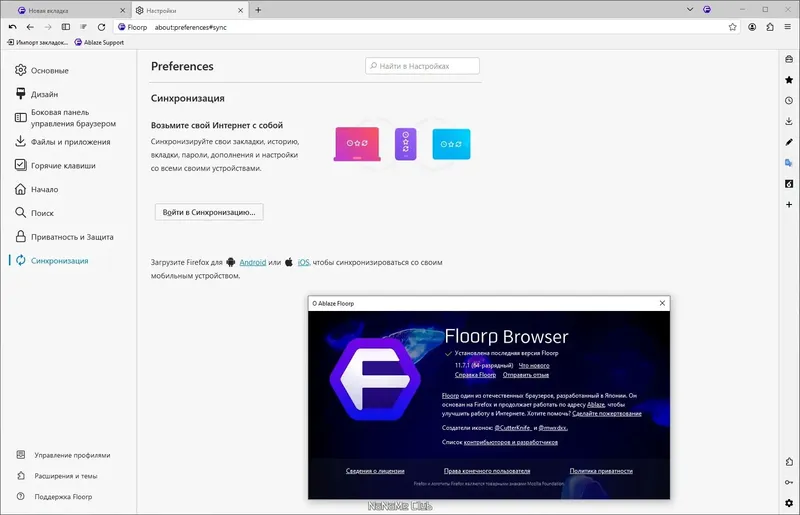Screen dimensions: 800x515
Task: Open a new tab with the plus
Action: [x=258, y=10]
